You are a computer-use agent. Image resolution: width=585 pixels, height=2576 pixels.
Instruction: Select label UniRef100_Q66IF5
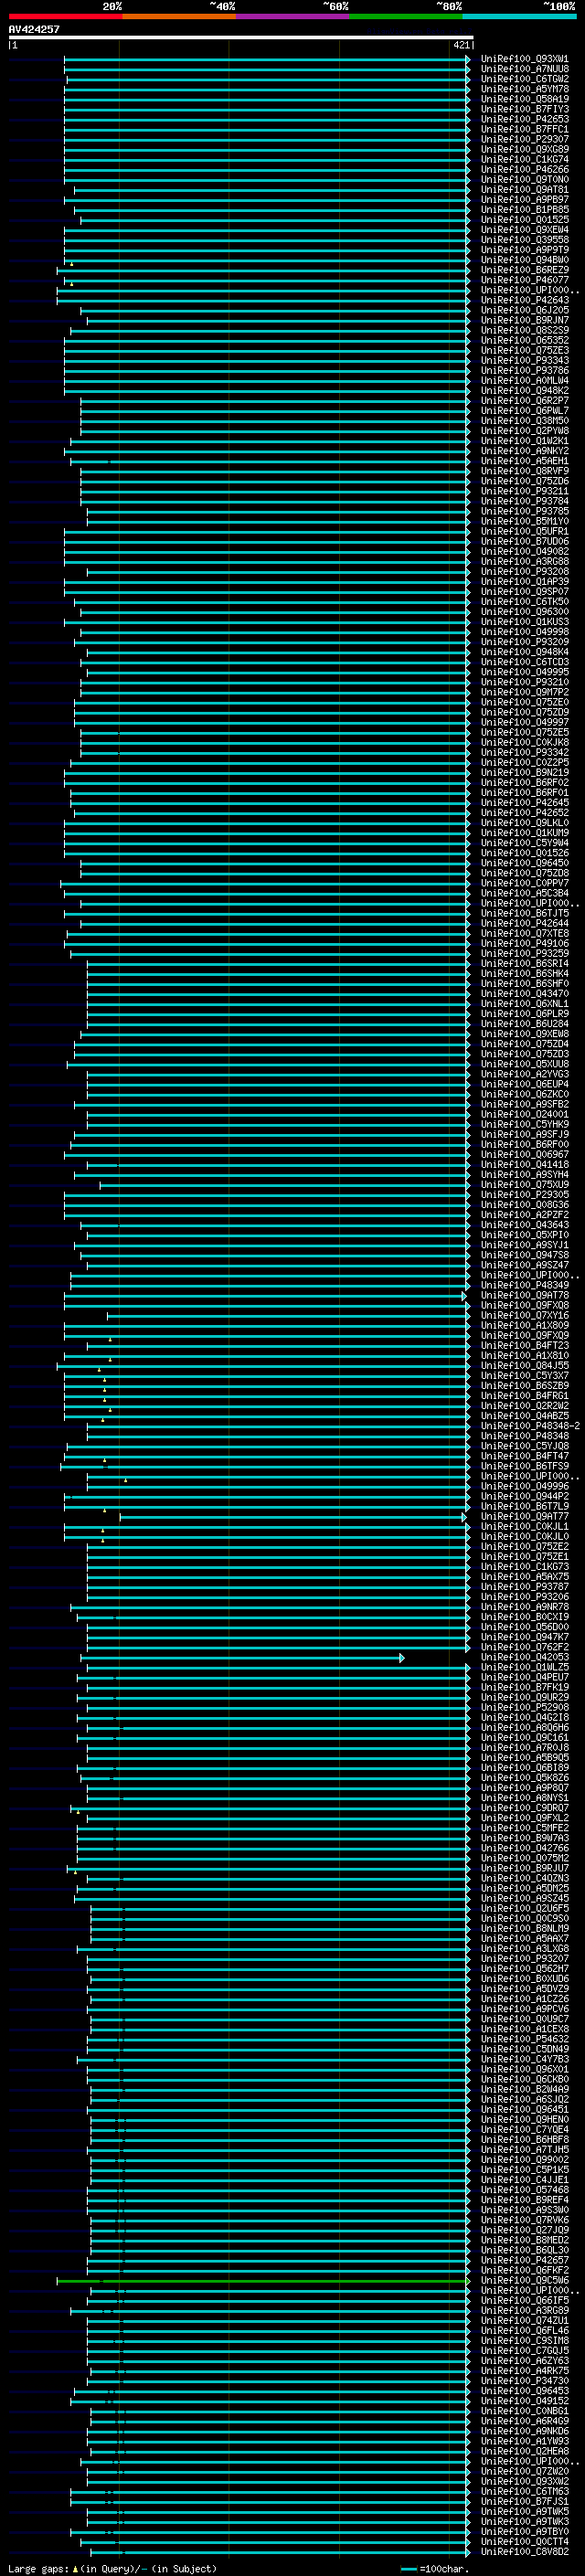click(x=524, y=2300)
